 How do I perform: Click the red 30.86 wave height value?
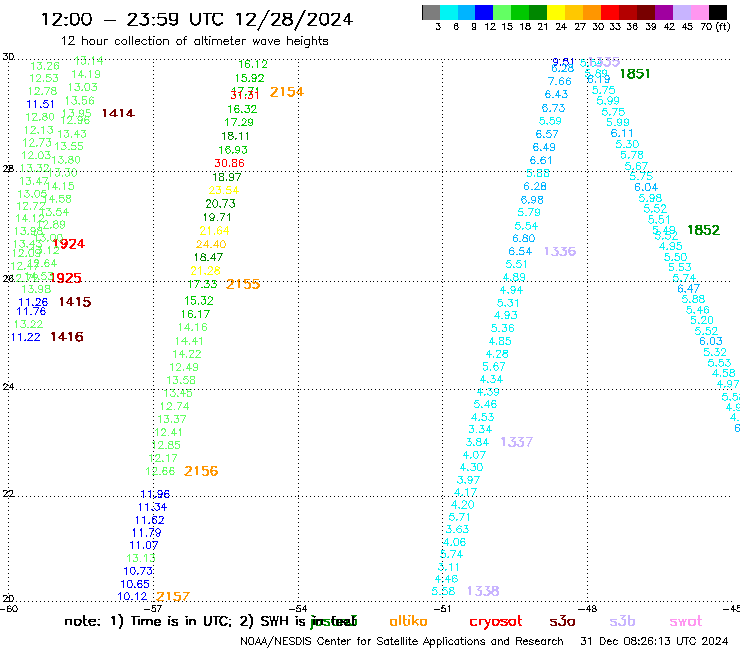(x=229, y=163)
